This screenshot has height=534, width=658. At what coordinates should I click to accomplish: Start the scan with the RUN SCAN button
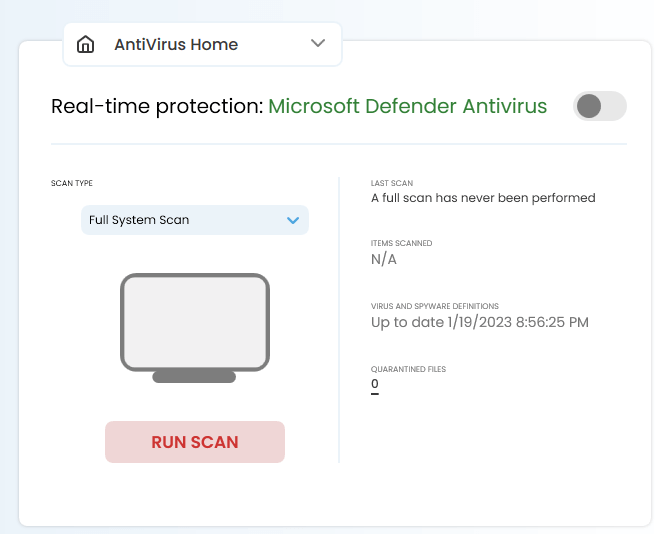[x=195, y=442]
